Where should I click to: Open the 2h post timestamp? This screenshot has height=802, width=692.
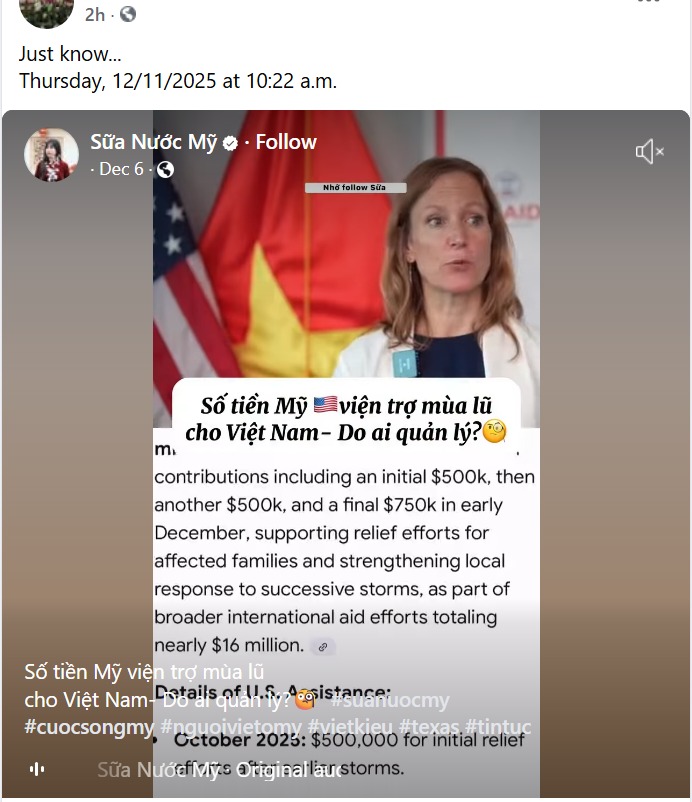[x=95, y=14]
